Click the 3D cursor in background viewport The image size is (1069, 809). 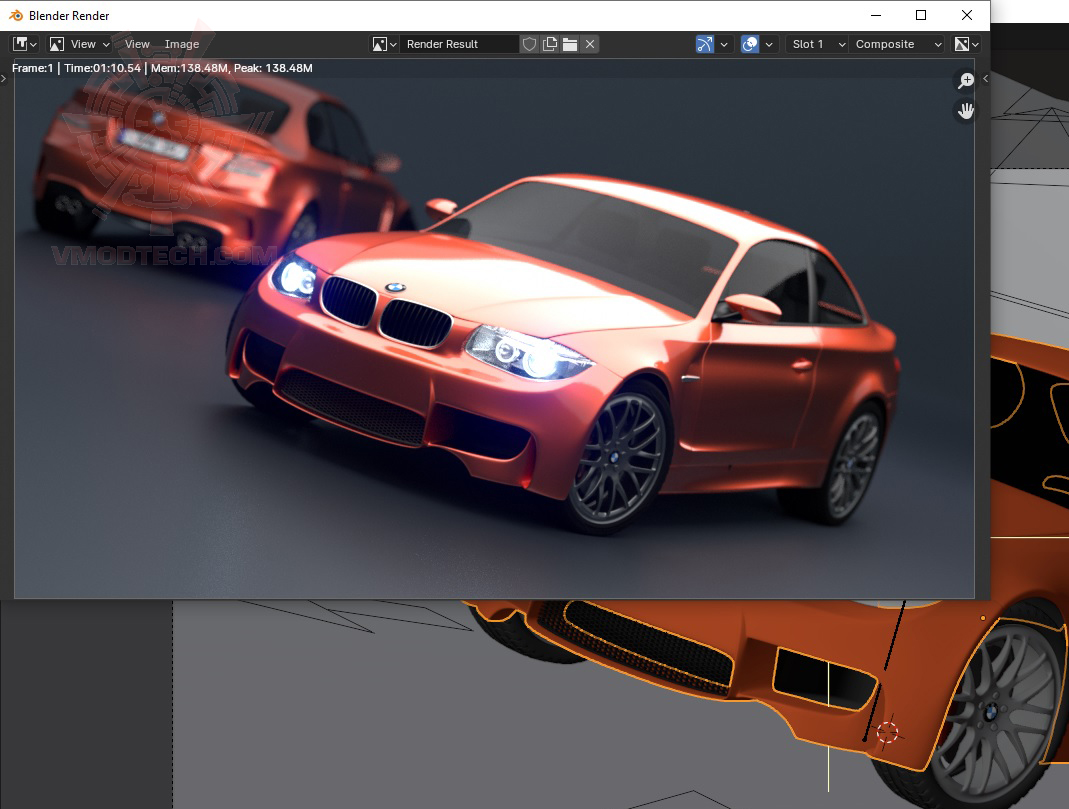point(887,732)
